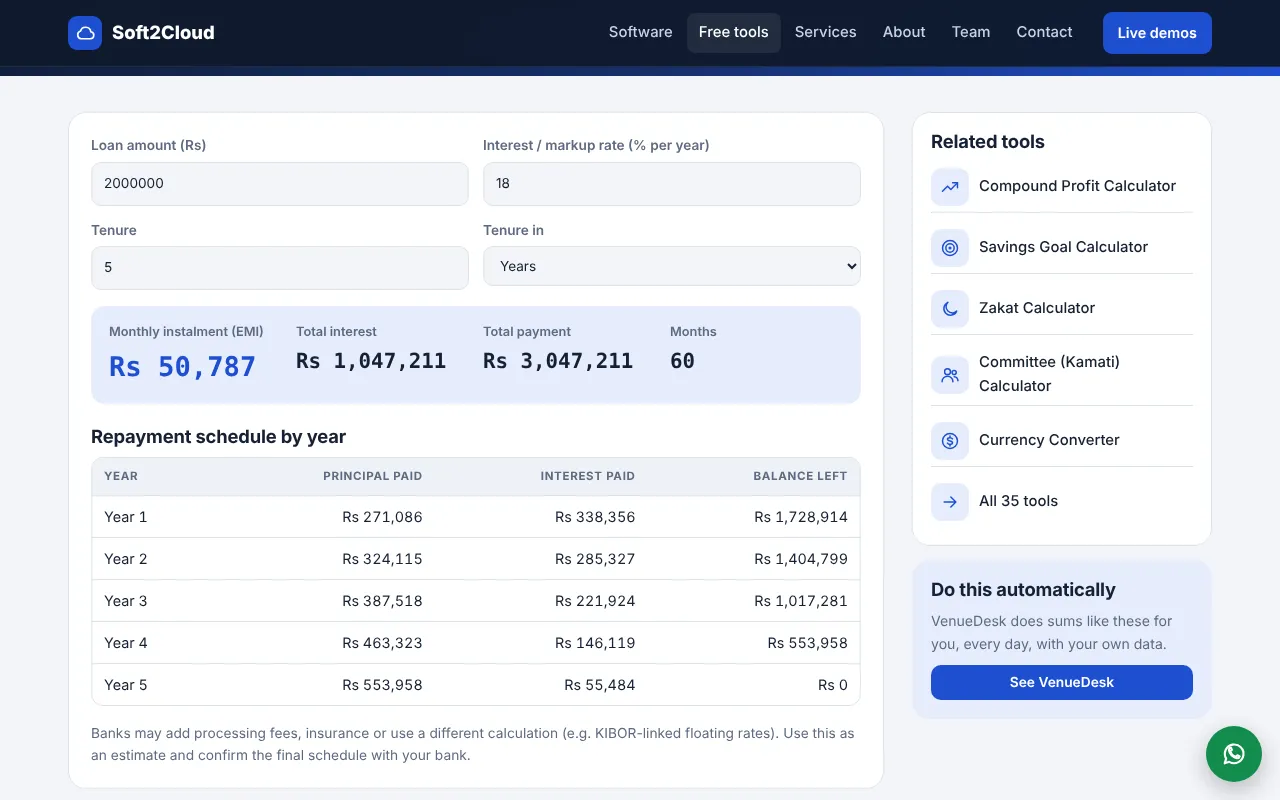Click the Currency Converter dollar icon
Image resolution: width=1280 pixels, height=800 pixels.
(950, 440)
